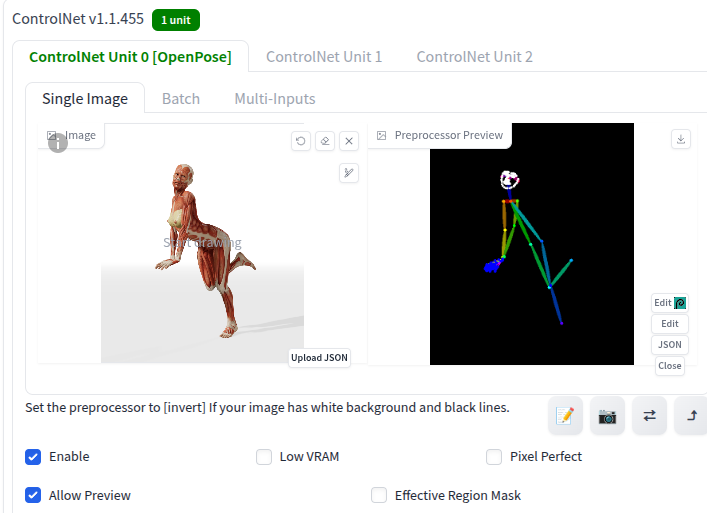Turn on Pixel Perfect
Image resolution: width=707 pixels, height=513 pixels.
494,457
